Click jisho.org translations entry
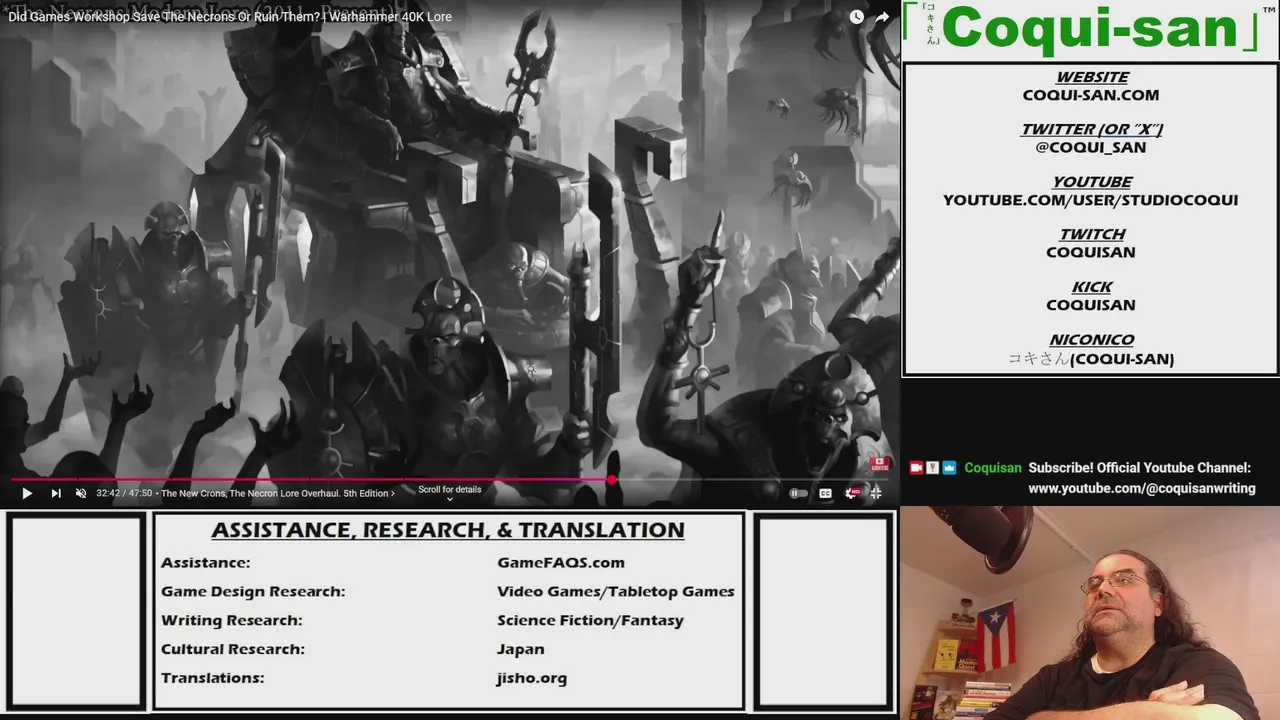The width and height of the screenshot is (1280, 720). [532, 678]
